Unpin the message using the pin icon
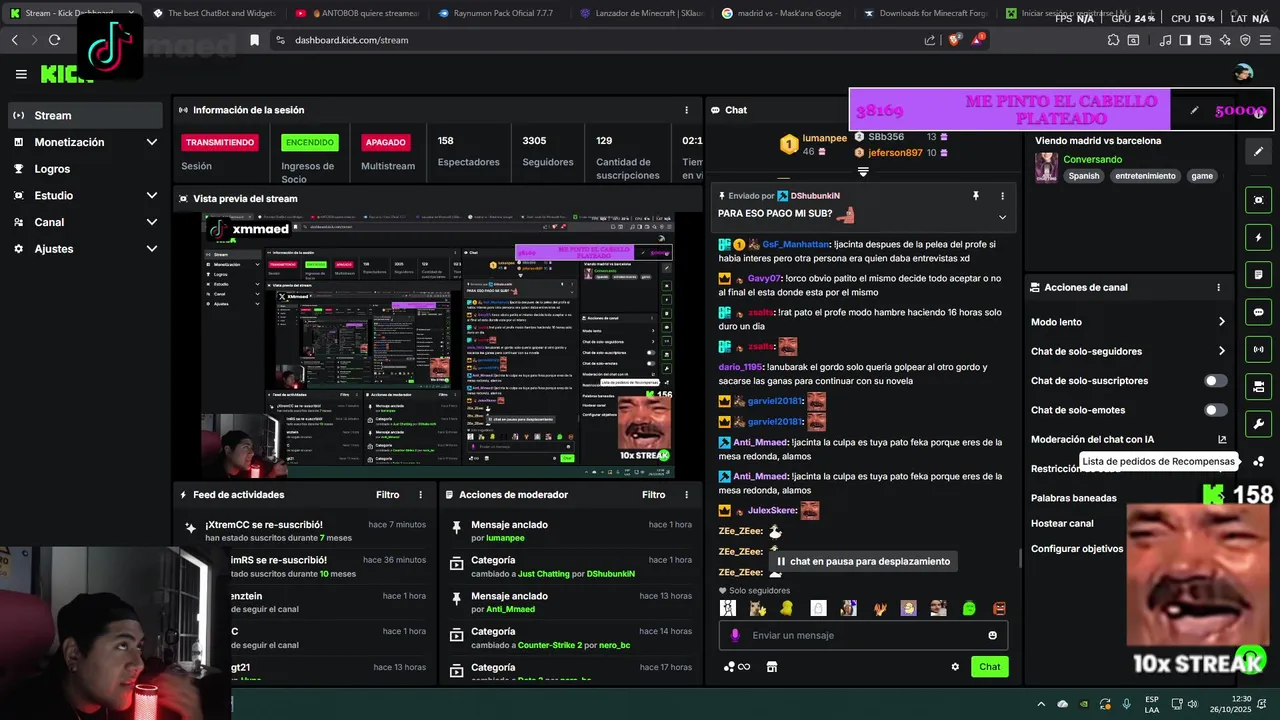The width and height of the screenshot is (1280, 720). 975,196
